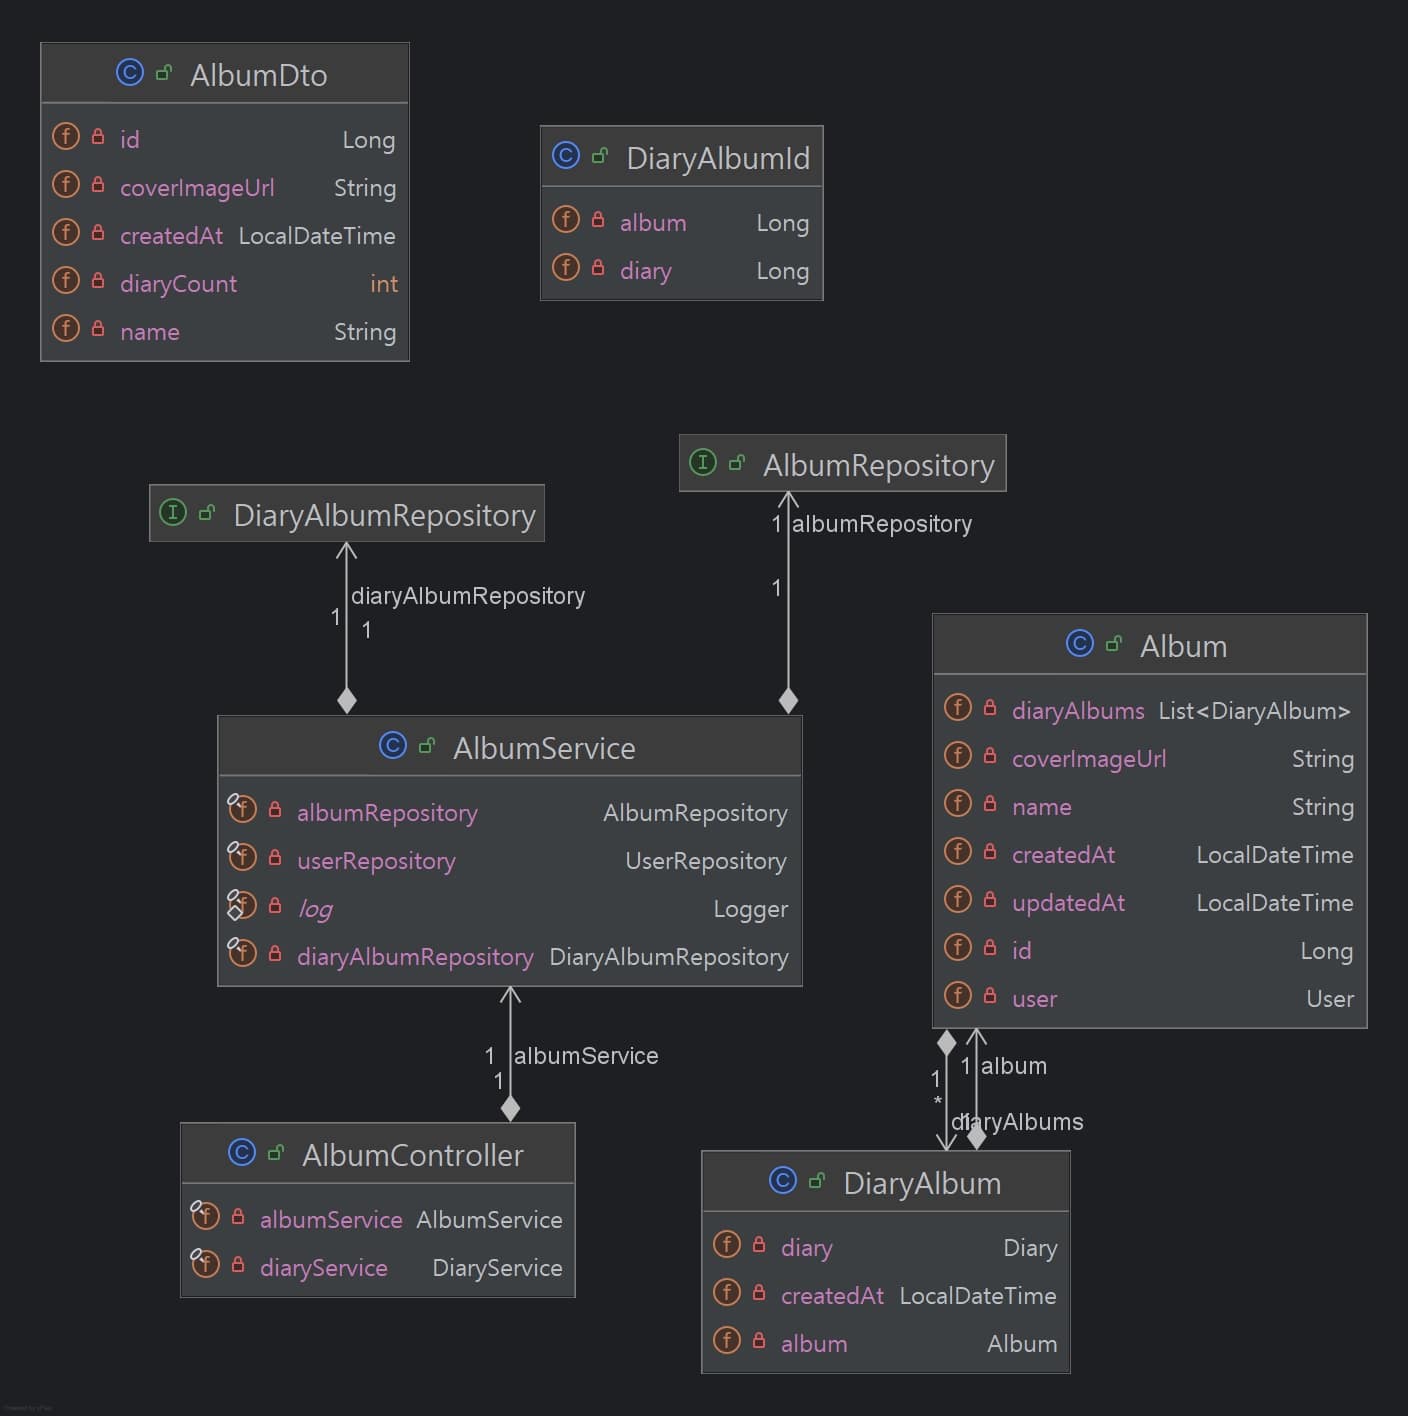Select the AlbumService class title

coord(544,748)
